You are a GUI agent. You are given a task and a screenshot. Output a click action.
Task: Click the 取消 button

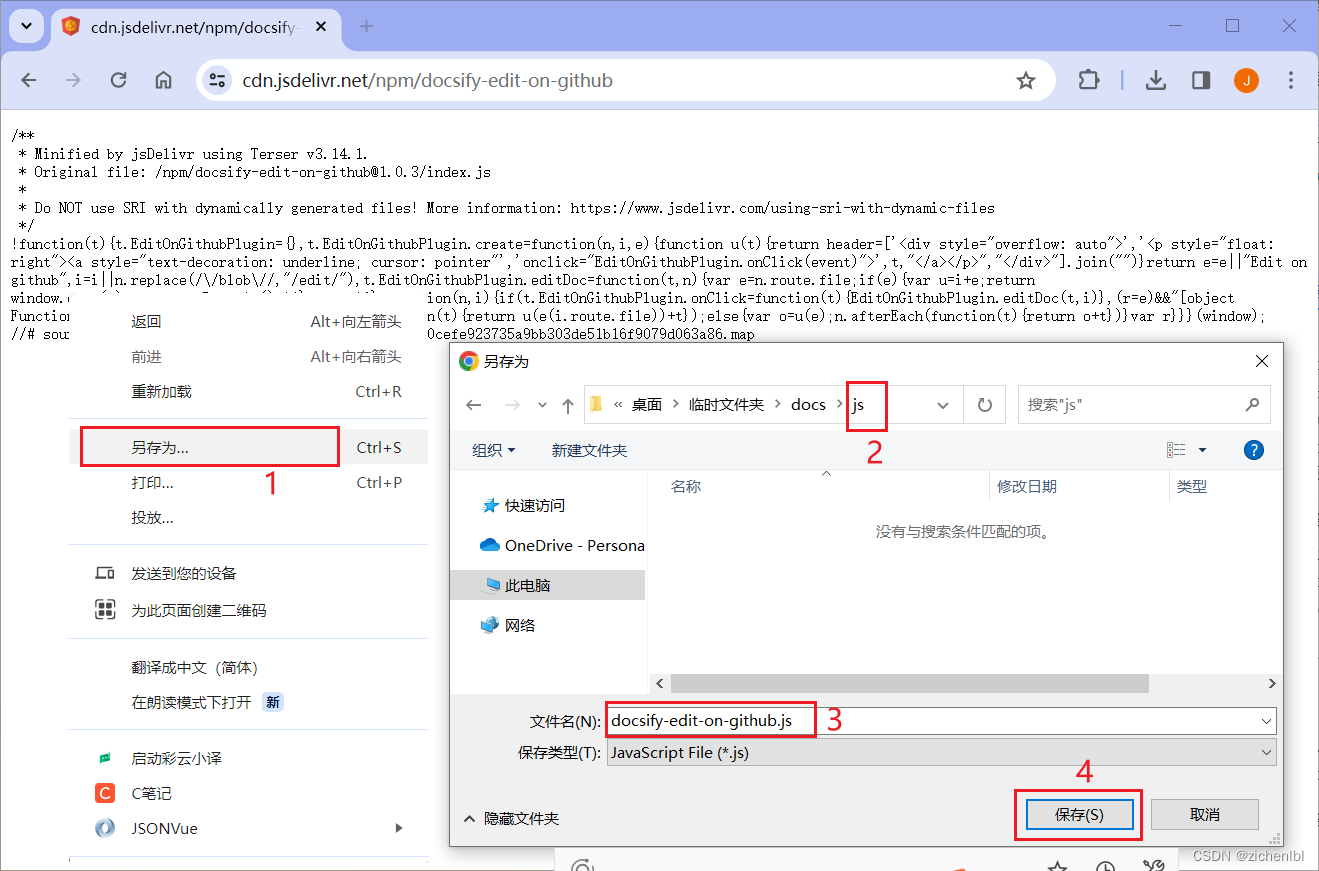pyautogui.click(x=1205, y=815)
